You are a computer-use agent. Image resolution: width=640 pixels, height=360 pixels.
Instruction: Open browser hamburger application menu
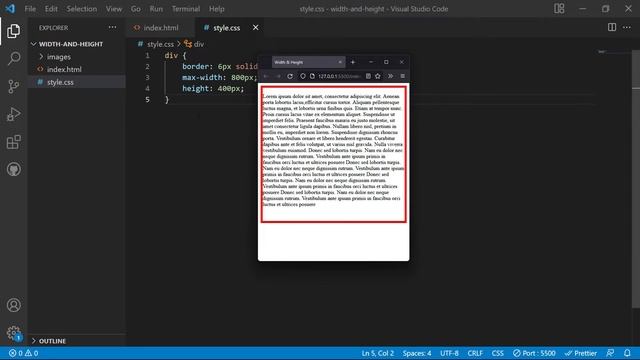402,76
